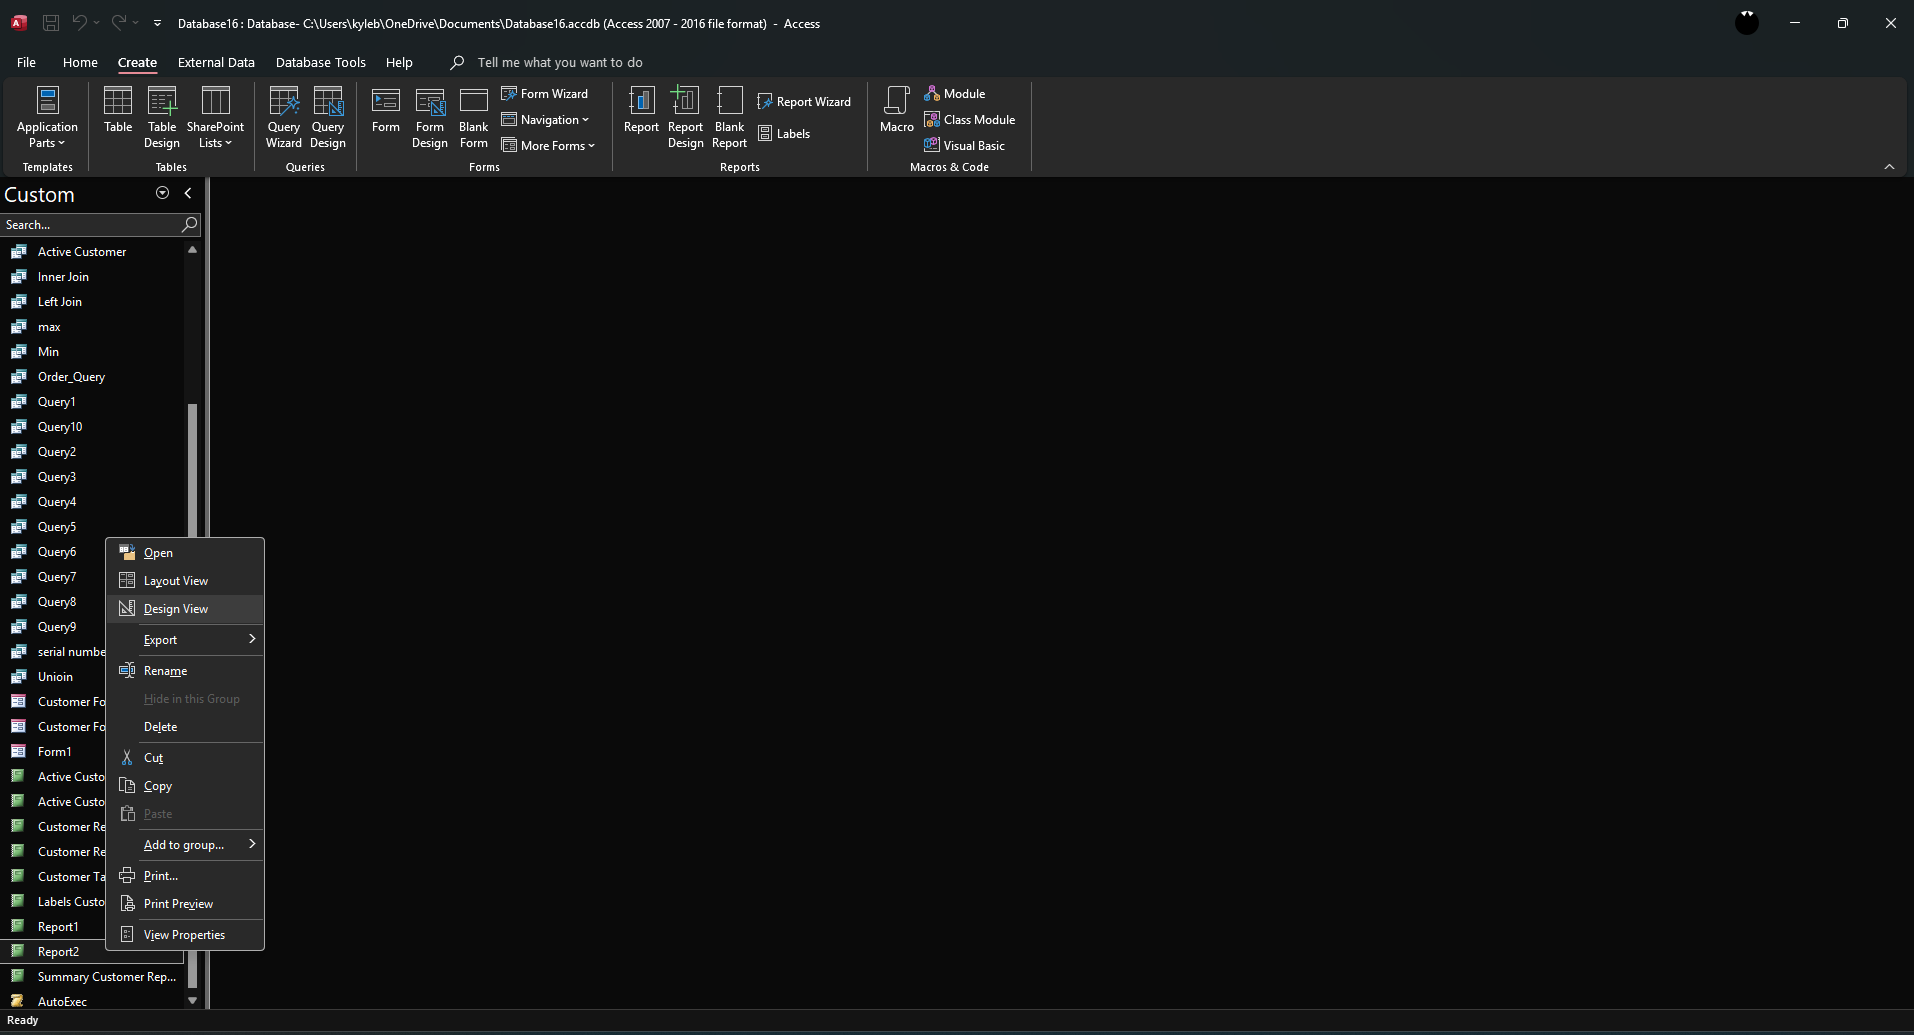Switch to the Home tab
The image size is (1914, 1035).
click(80, 62)
